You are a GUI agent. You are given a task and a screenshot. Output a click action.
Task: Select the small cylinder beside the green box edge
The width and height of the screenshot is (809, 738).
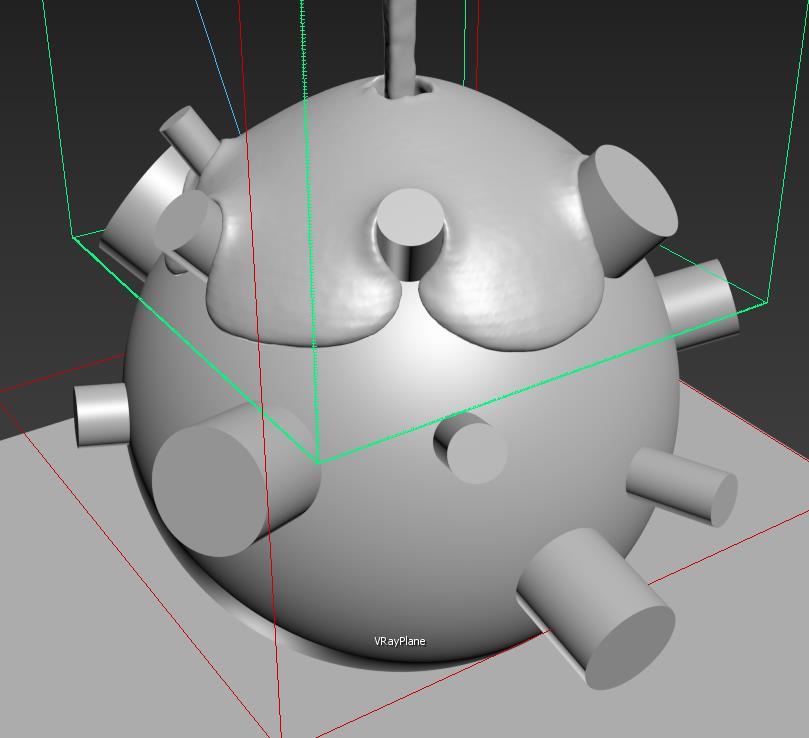point(471,447)
